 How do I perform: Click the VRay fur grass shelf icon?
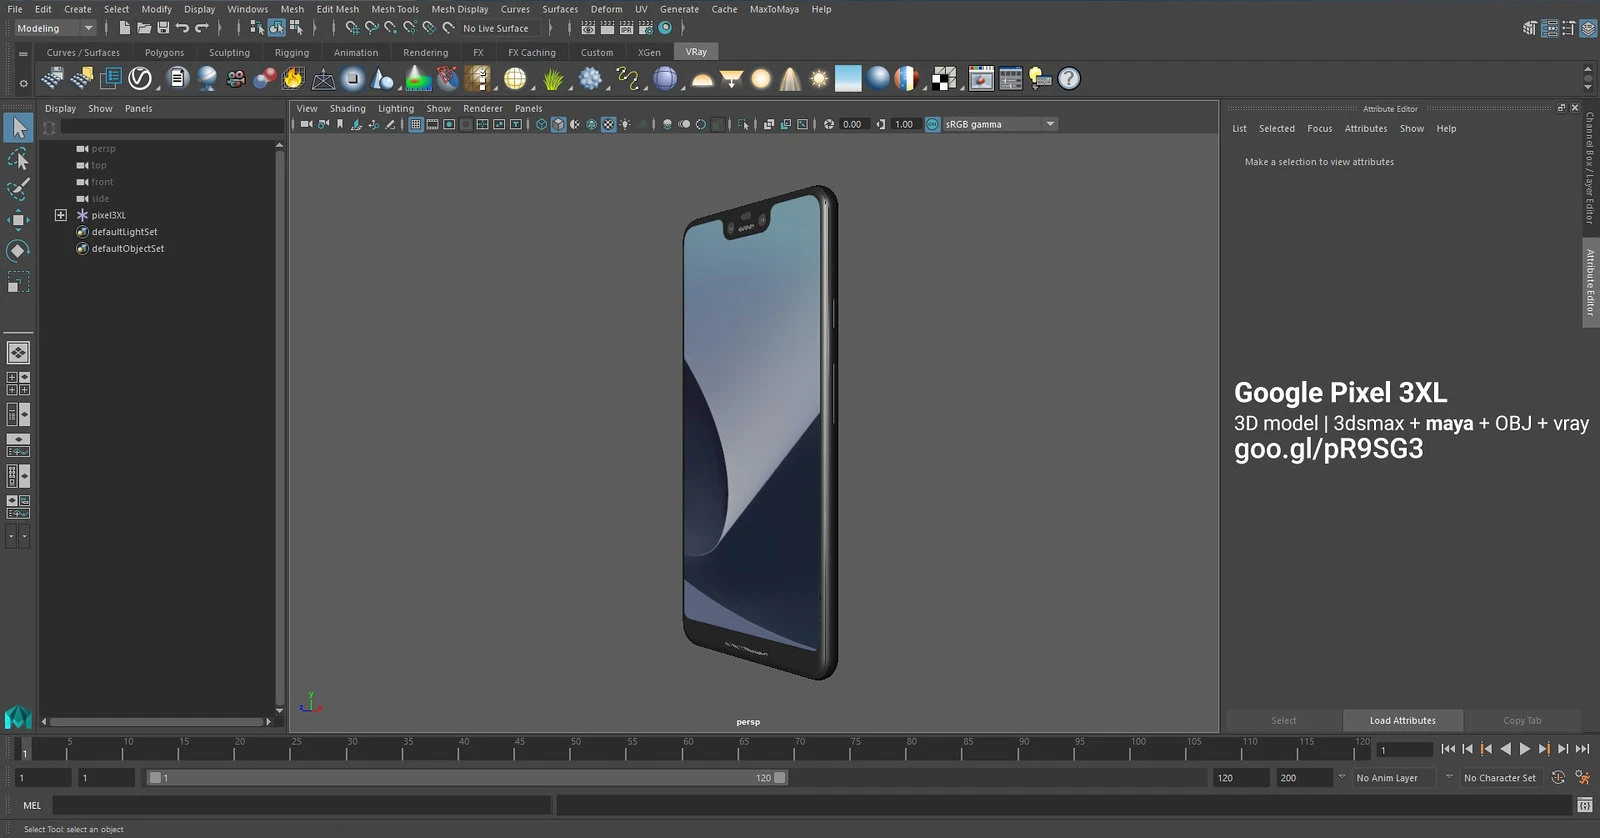pyautogui.click(x=553, y=78)
